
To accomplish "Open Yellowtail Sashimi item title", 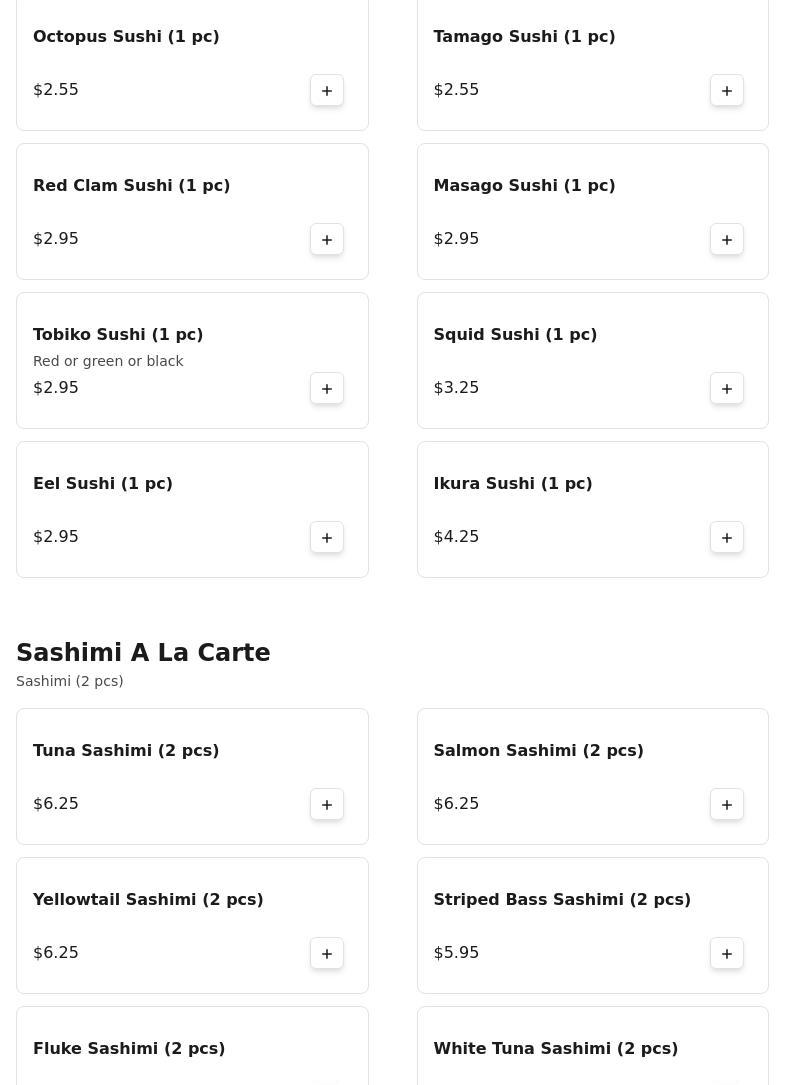I will tap(148, 899).
